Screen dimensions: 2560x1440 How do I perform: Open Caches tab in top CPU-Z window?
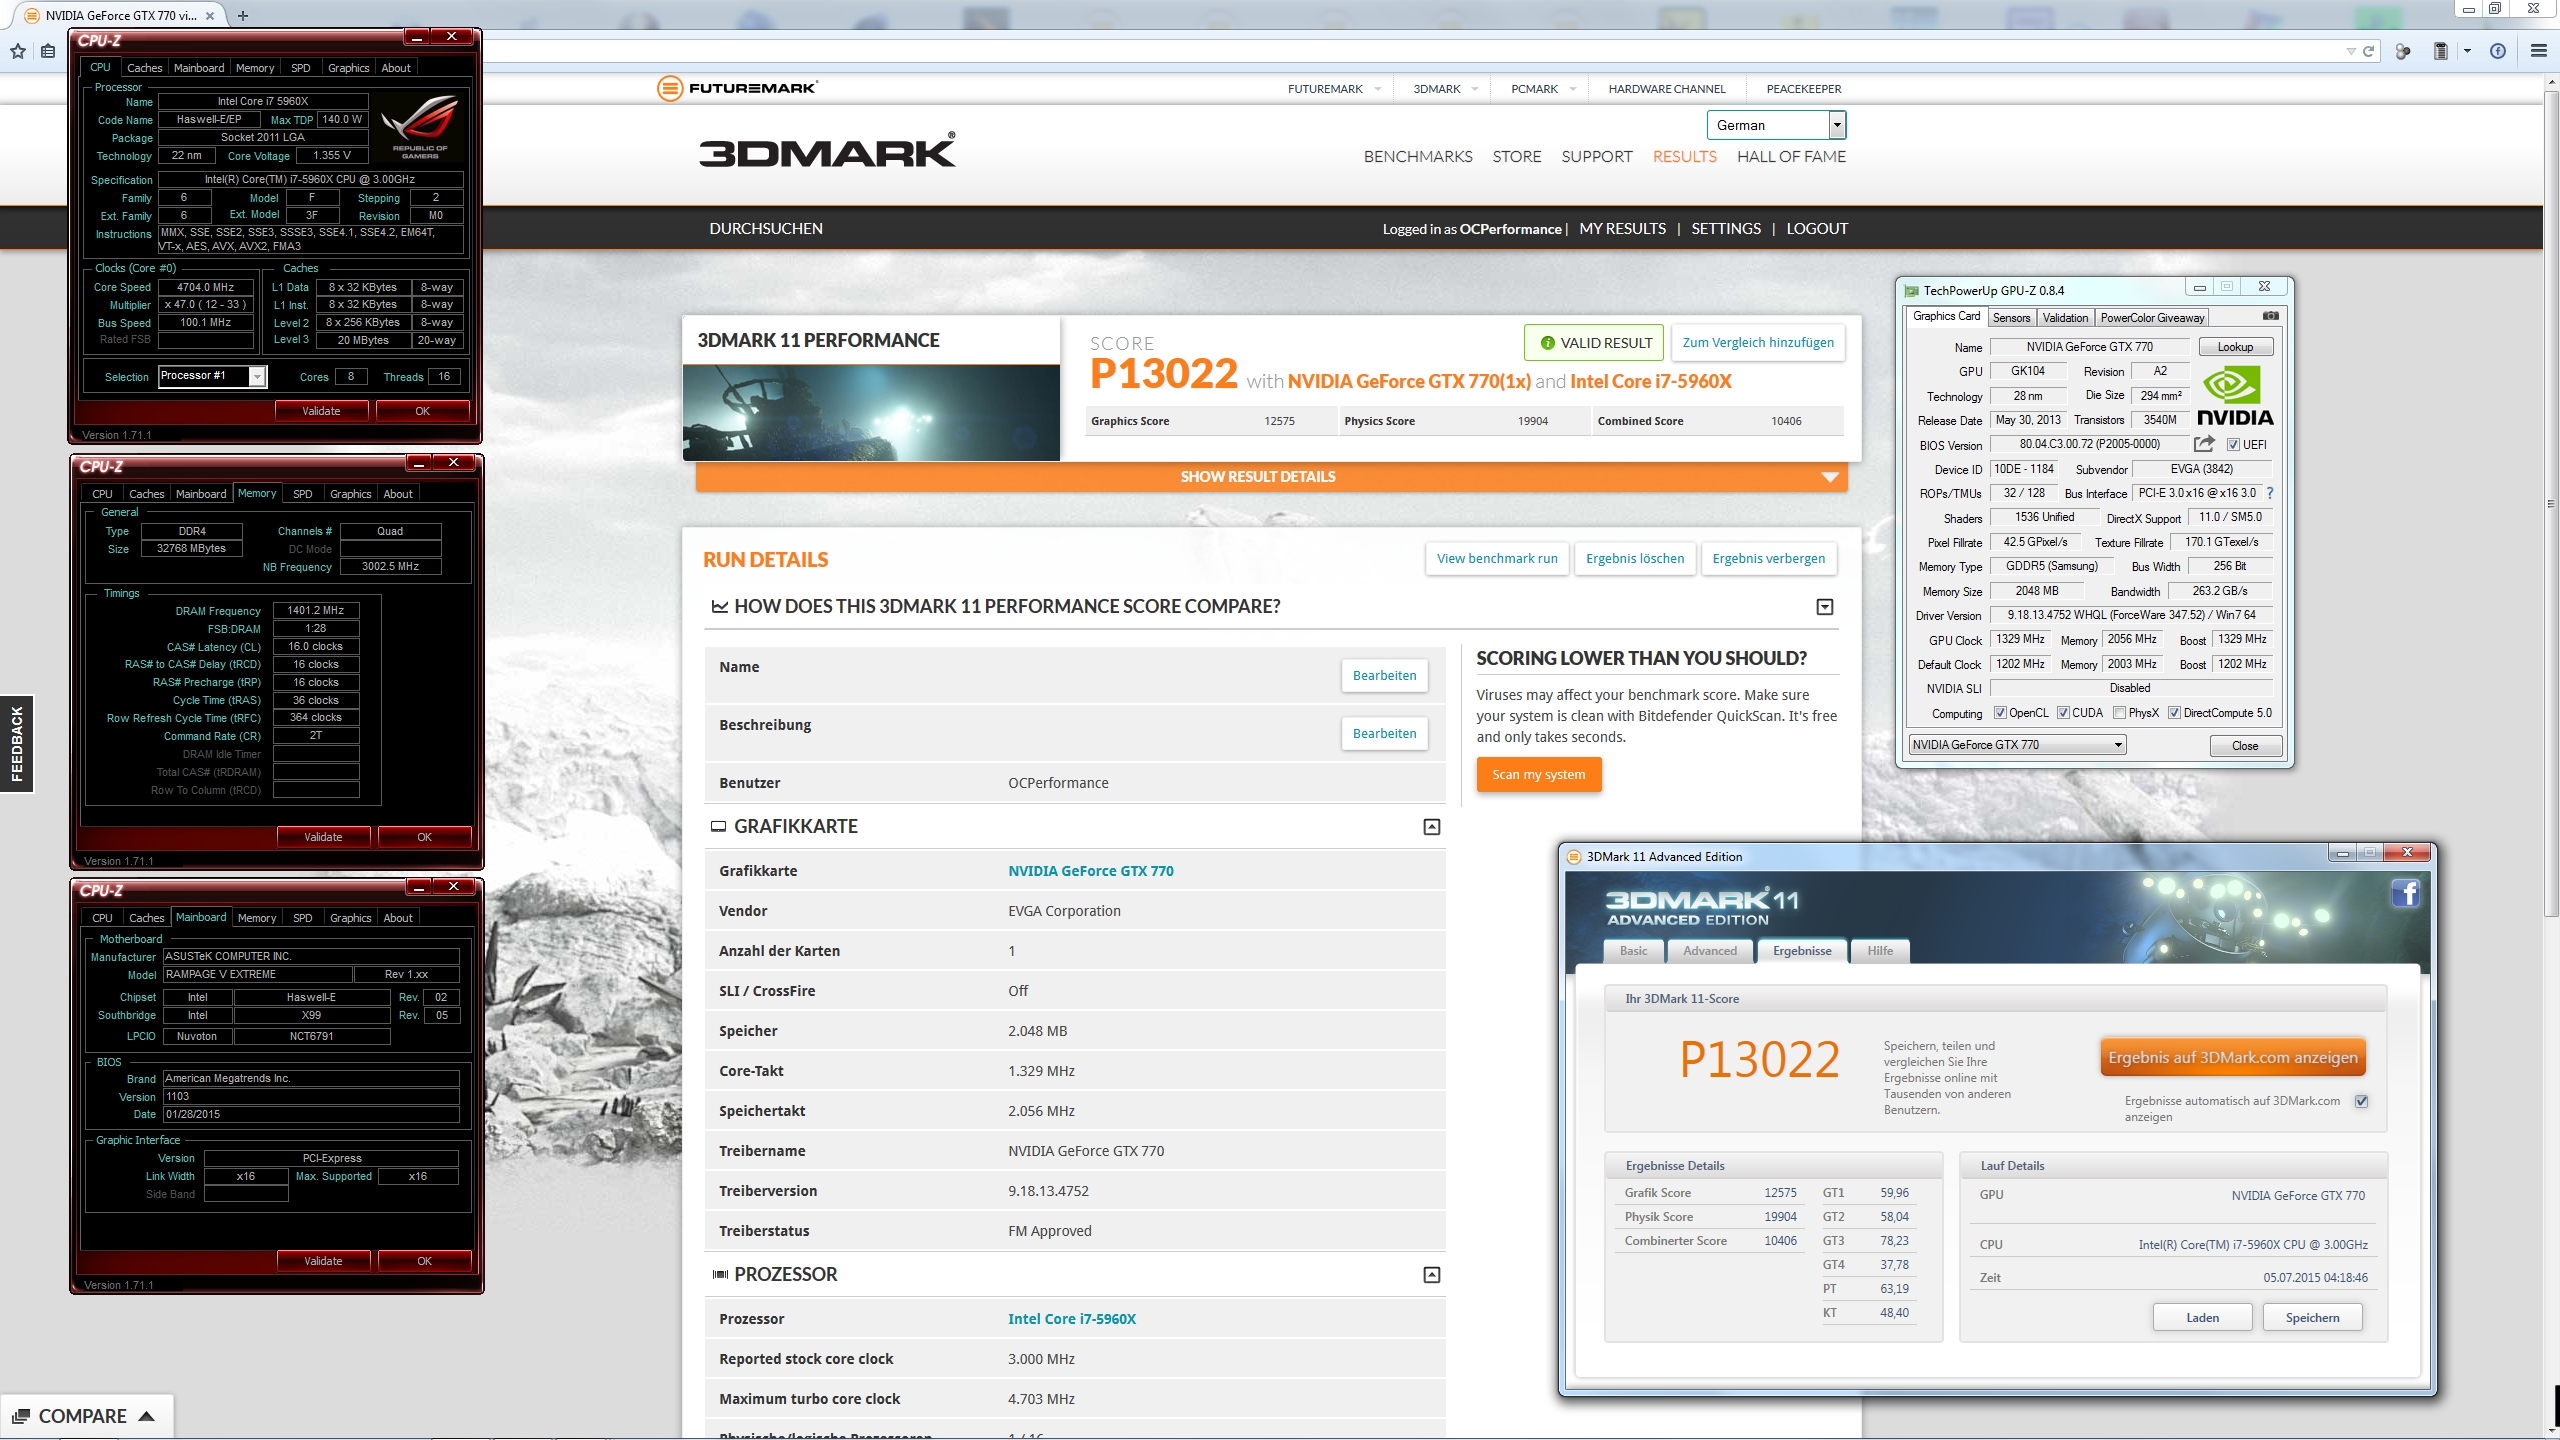point(144,68)
